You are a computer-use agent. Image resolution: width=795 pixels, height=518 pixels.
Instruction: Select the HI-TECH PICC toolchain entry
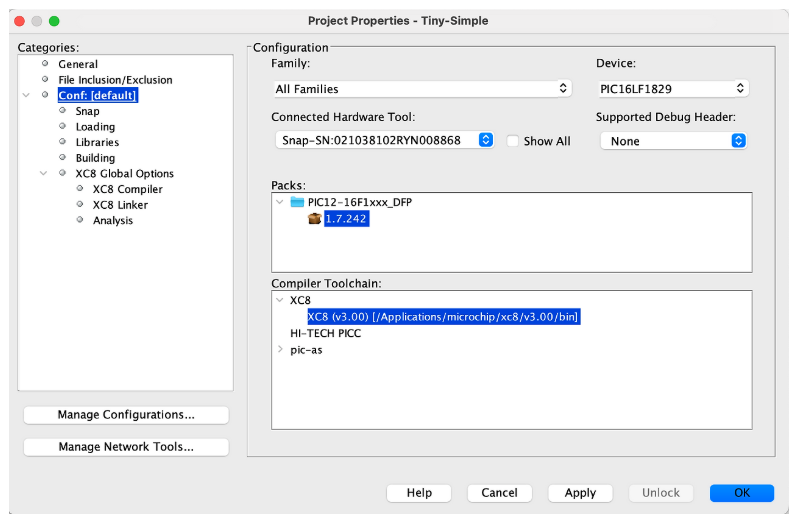[x=325, y=333]
